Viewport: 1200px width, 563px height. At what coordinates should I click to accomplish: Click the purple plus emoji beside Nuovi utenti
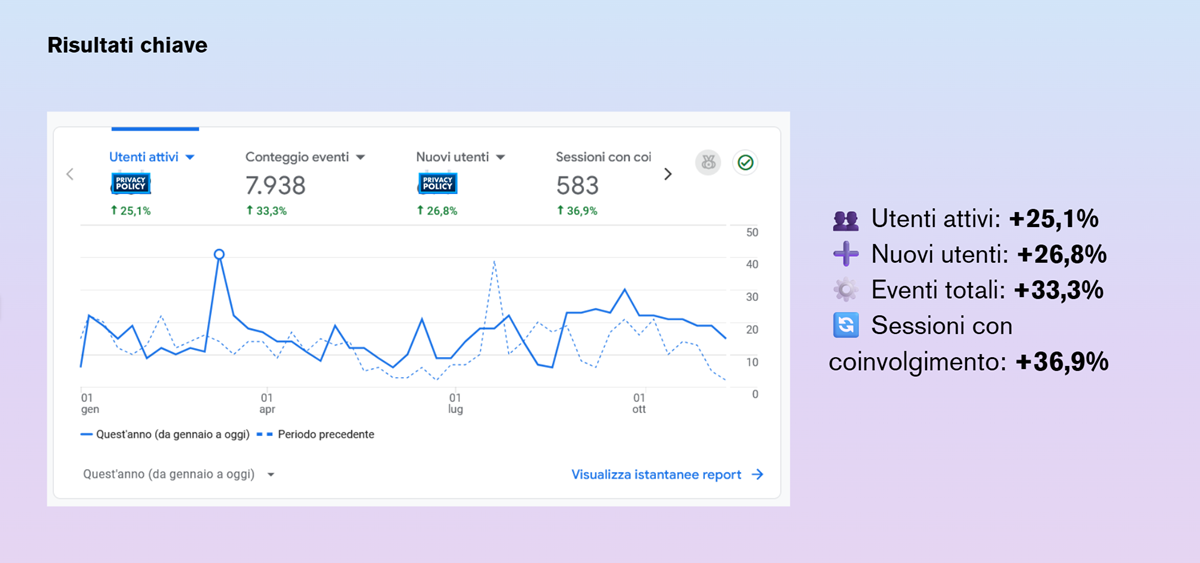click(846, 254)
